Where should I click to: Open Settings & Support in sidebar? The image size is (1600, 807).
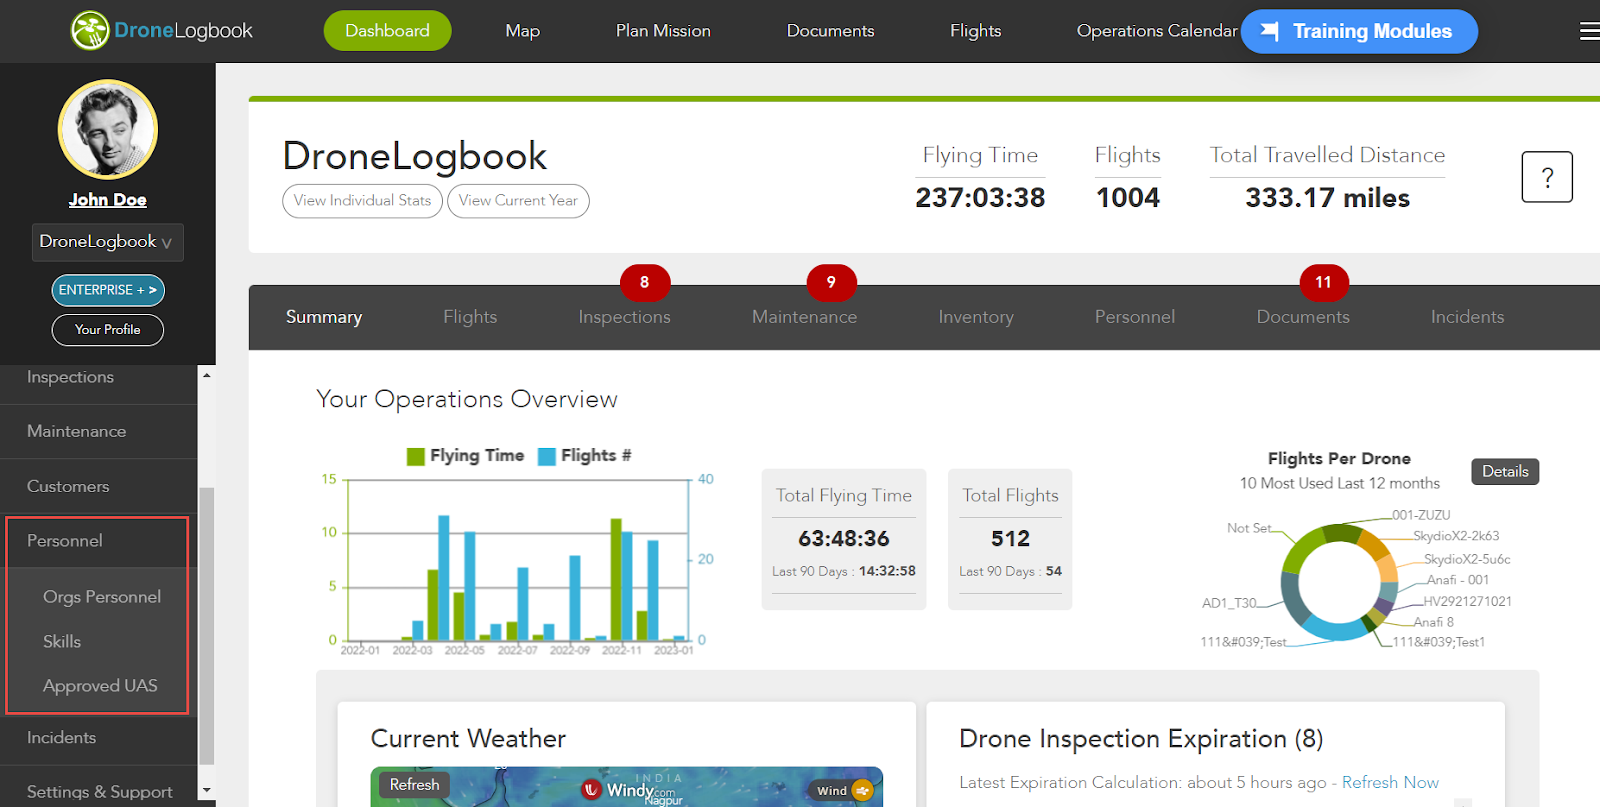(x=99, y=792)
